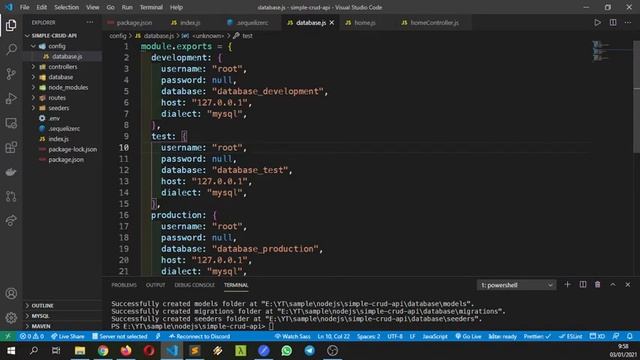Open the remote window indicator in status bar
640x360 pixels.
click(x=7, y=336)
